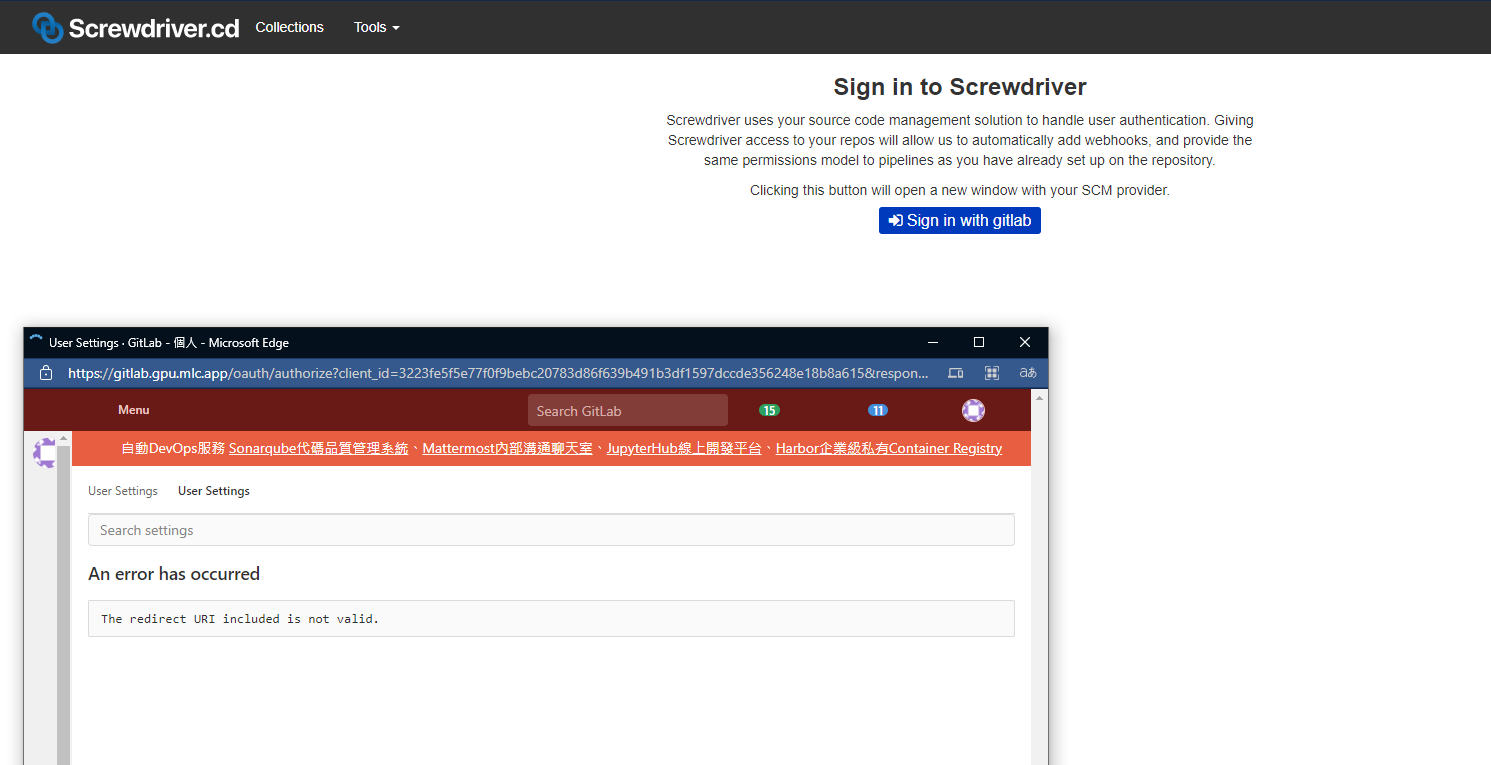The height and width of the screenshot is (765, 1491).
Task: Click the lock icon in the address bar
Action: pyautogui.click(x=46, y=372)
